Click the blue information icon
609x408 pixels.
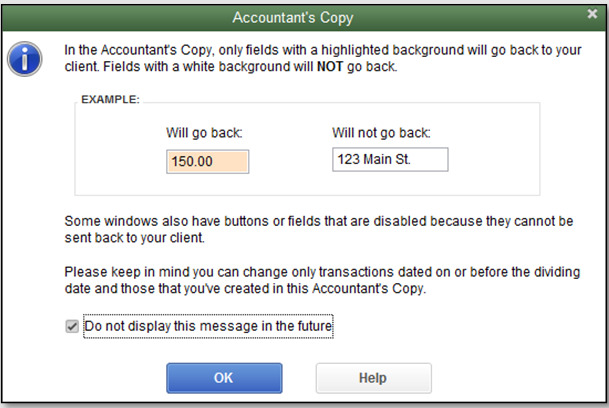point(24,59)
